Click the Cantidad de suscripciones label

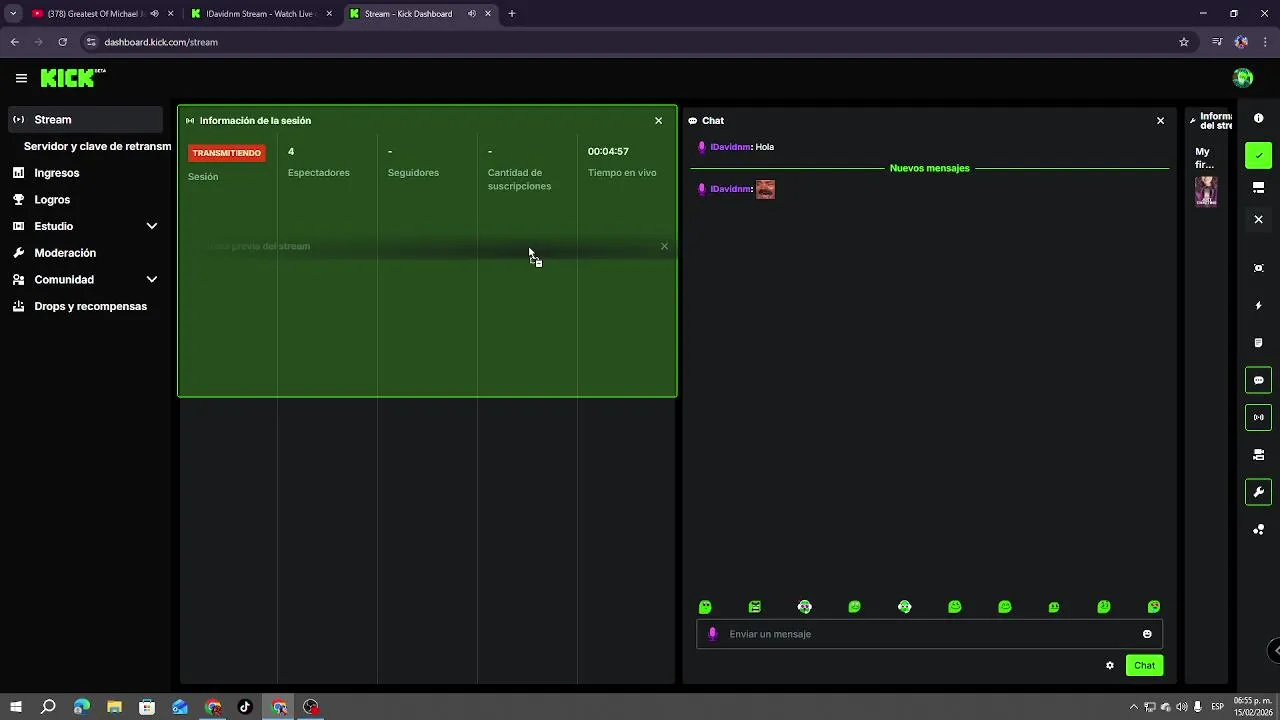(519, 180)
